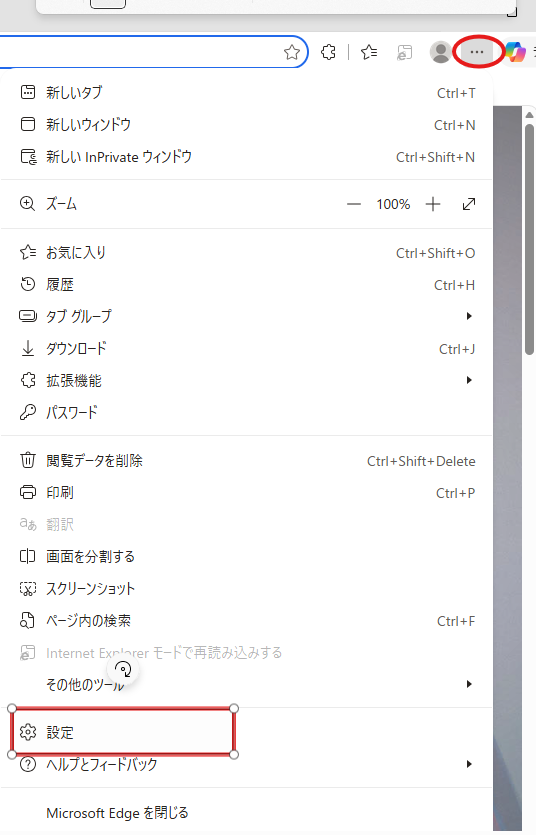Choose 閲覧データを削除 menu entry
Screen dimensions: 536x835
pyautogui.click(x=247, y=461)
